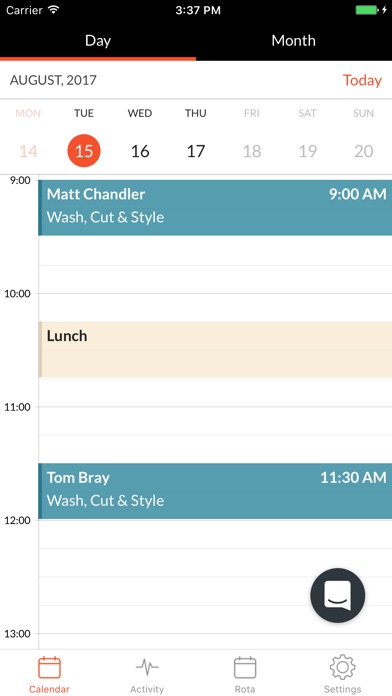Switch to the Month view tab

coord(293,40)
